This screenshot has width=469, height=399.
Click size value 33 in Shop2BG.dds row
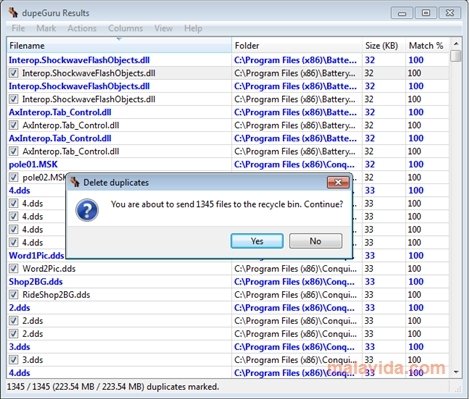[x=370, y=282]
